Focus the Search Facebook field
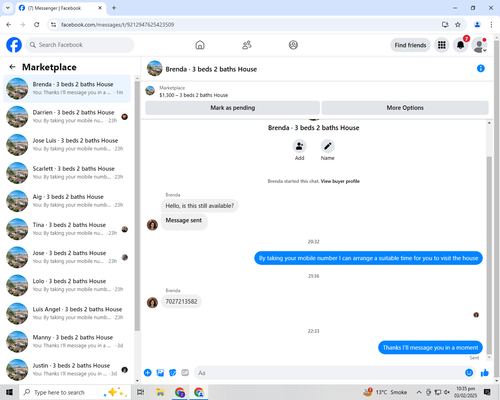Screen dimensions: 500x400 click(80, 45)
